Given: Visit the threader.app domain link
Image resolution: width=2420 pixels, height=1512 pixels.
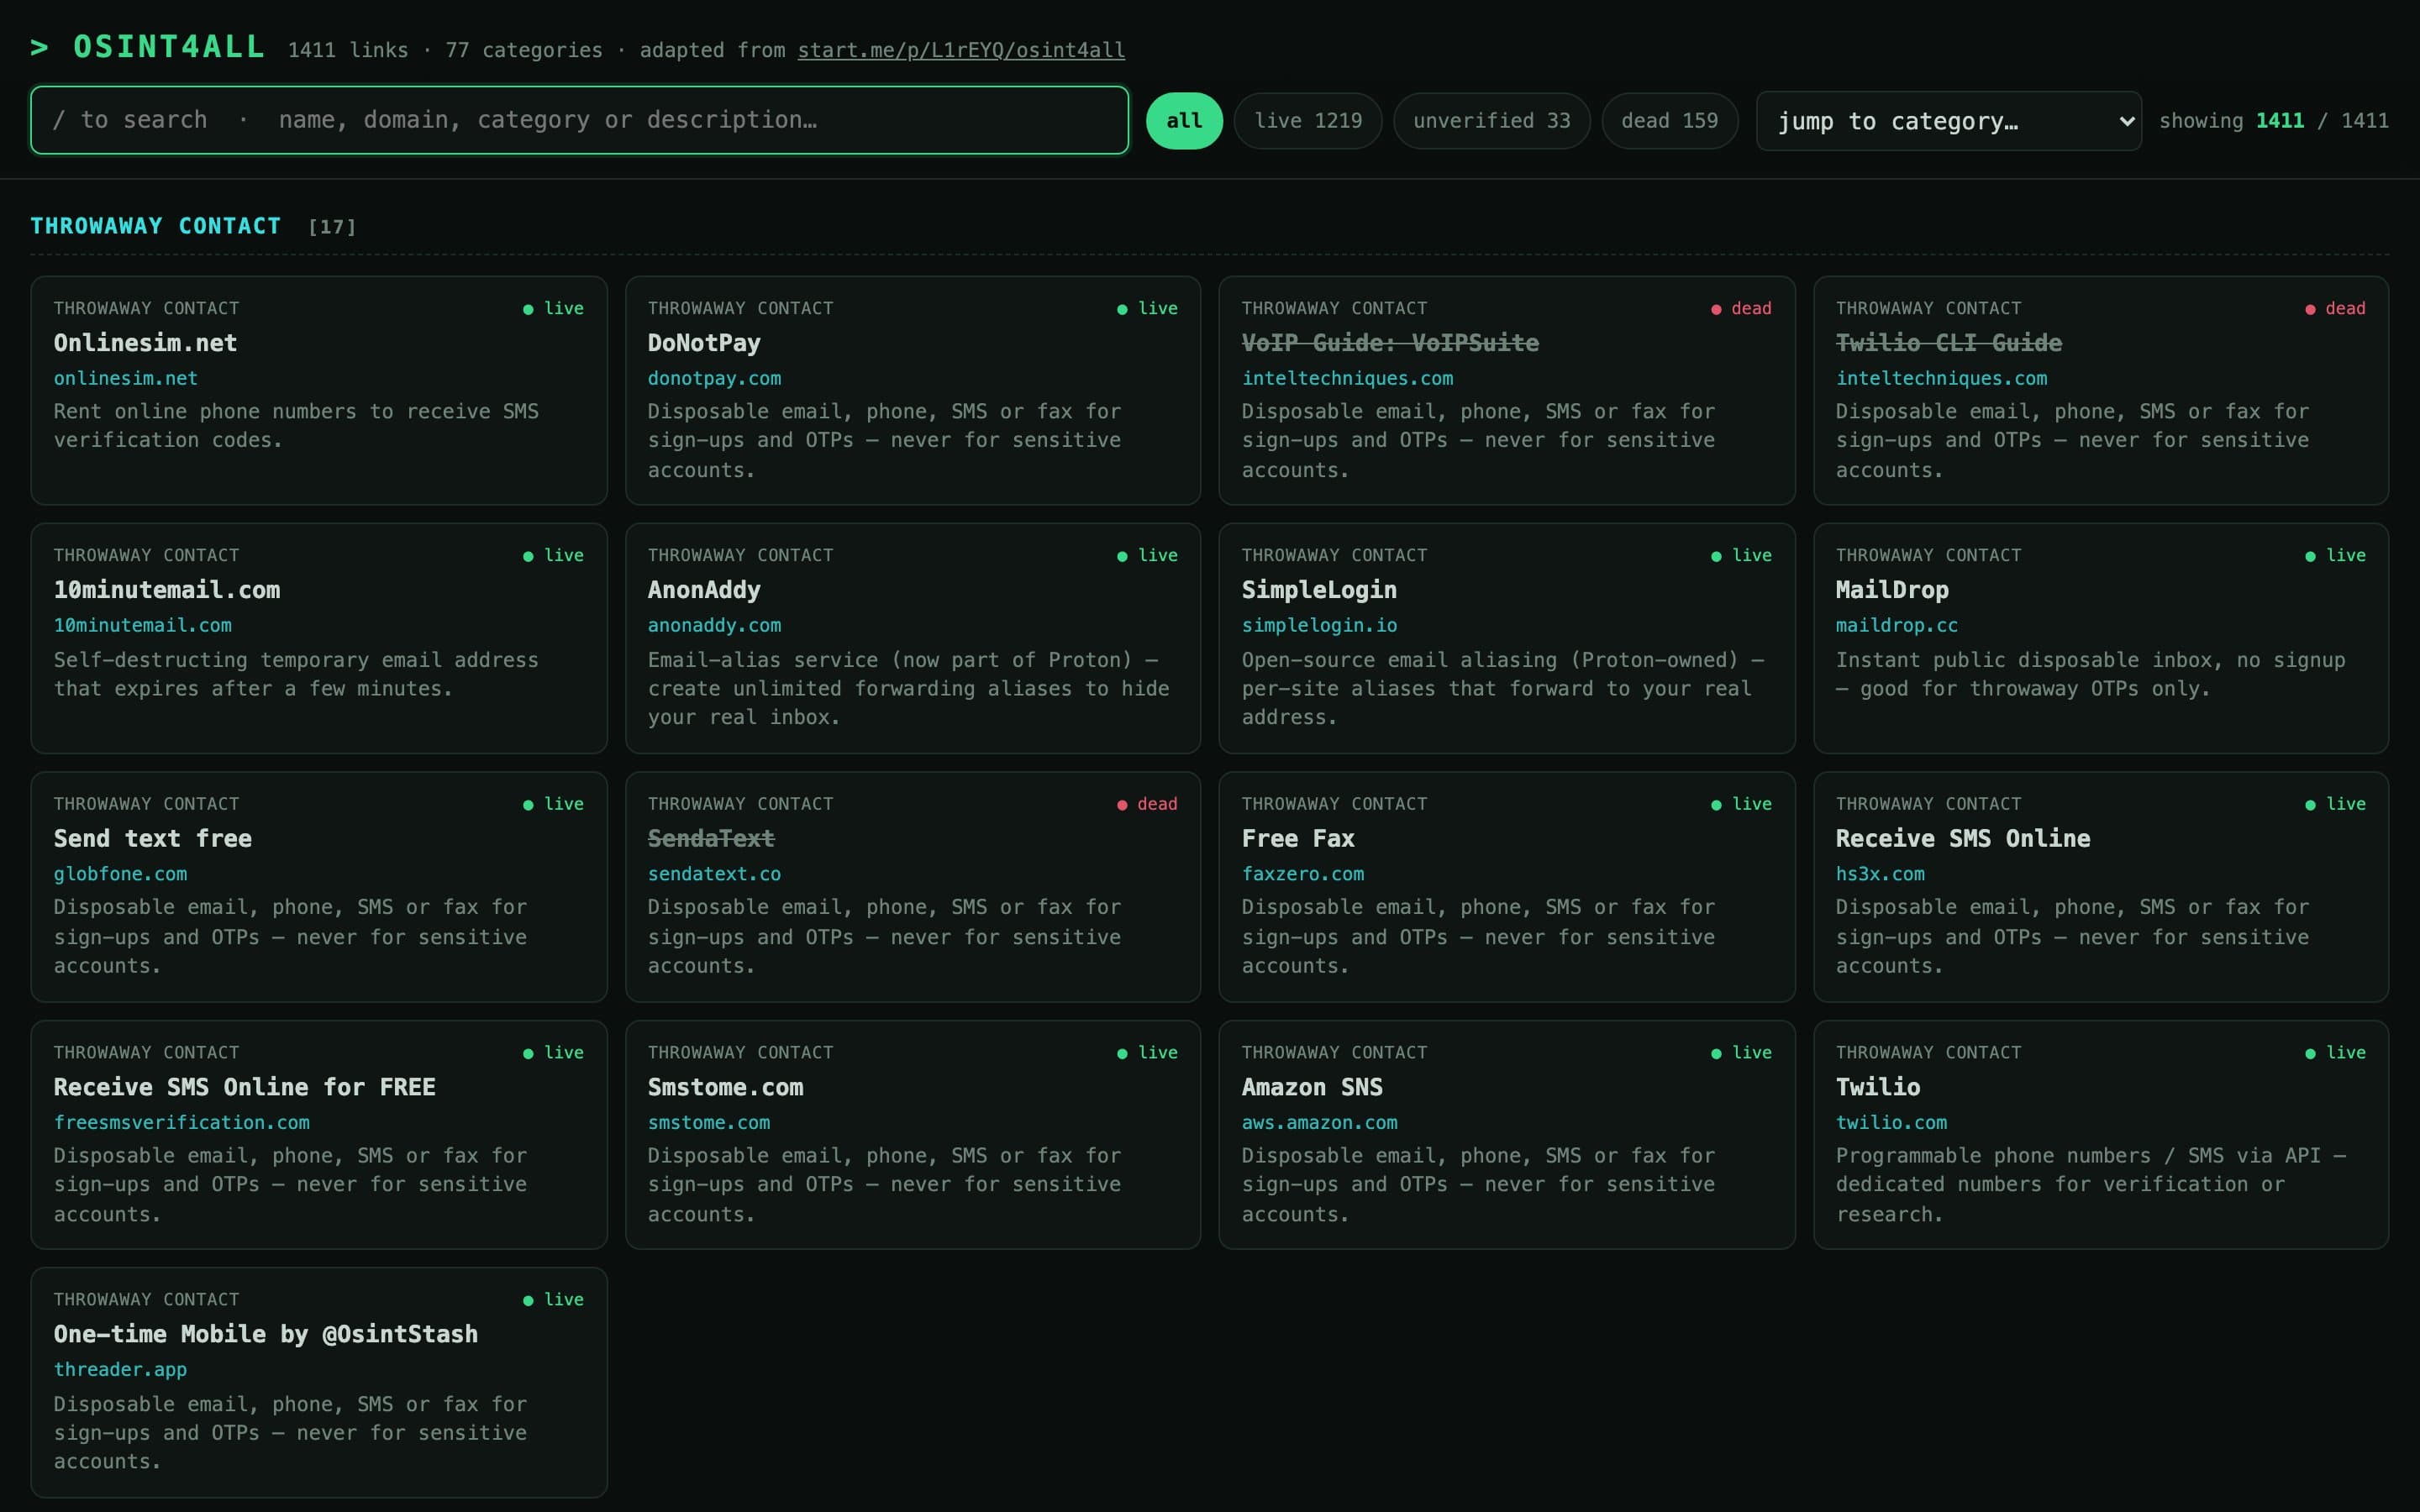Looking at the screenshot, I should [120, 1369].
